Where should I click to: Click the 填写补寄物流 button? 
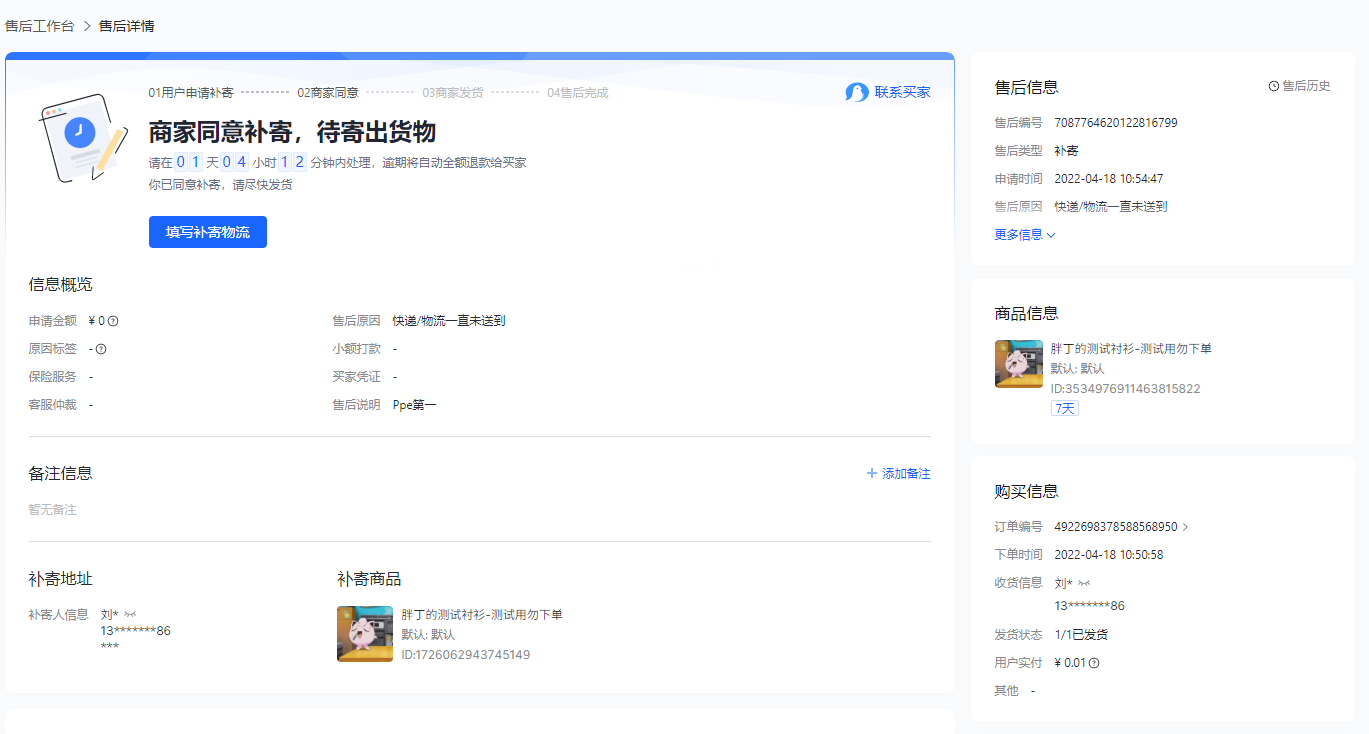tap(208, 232)
